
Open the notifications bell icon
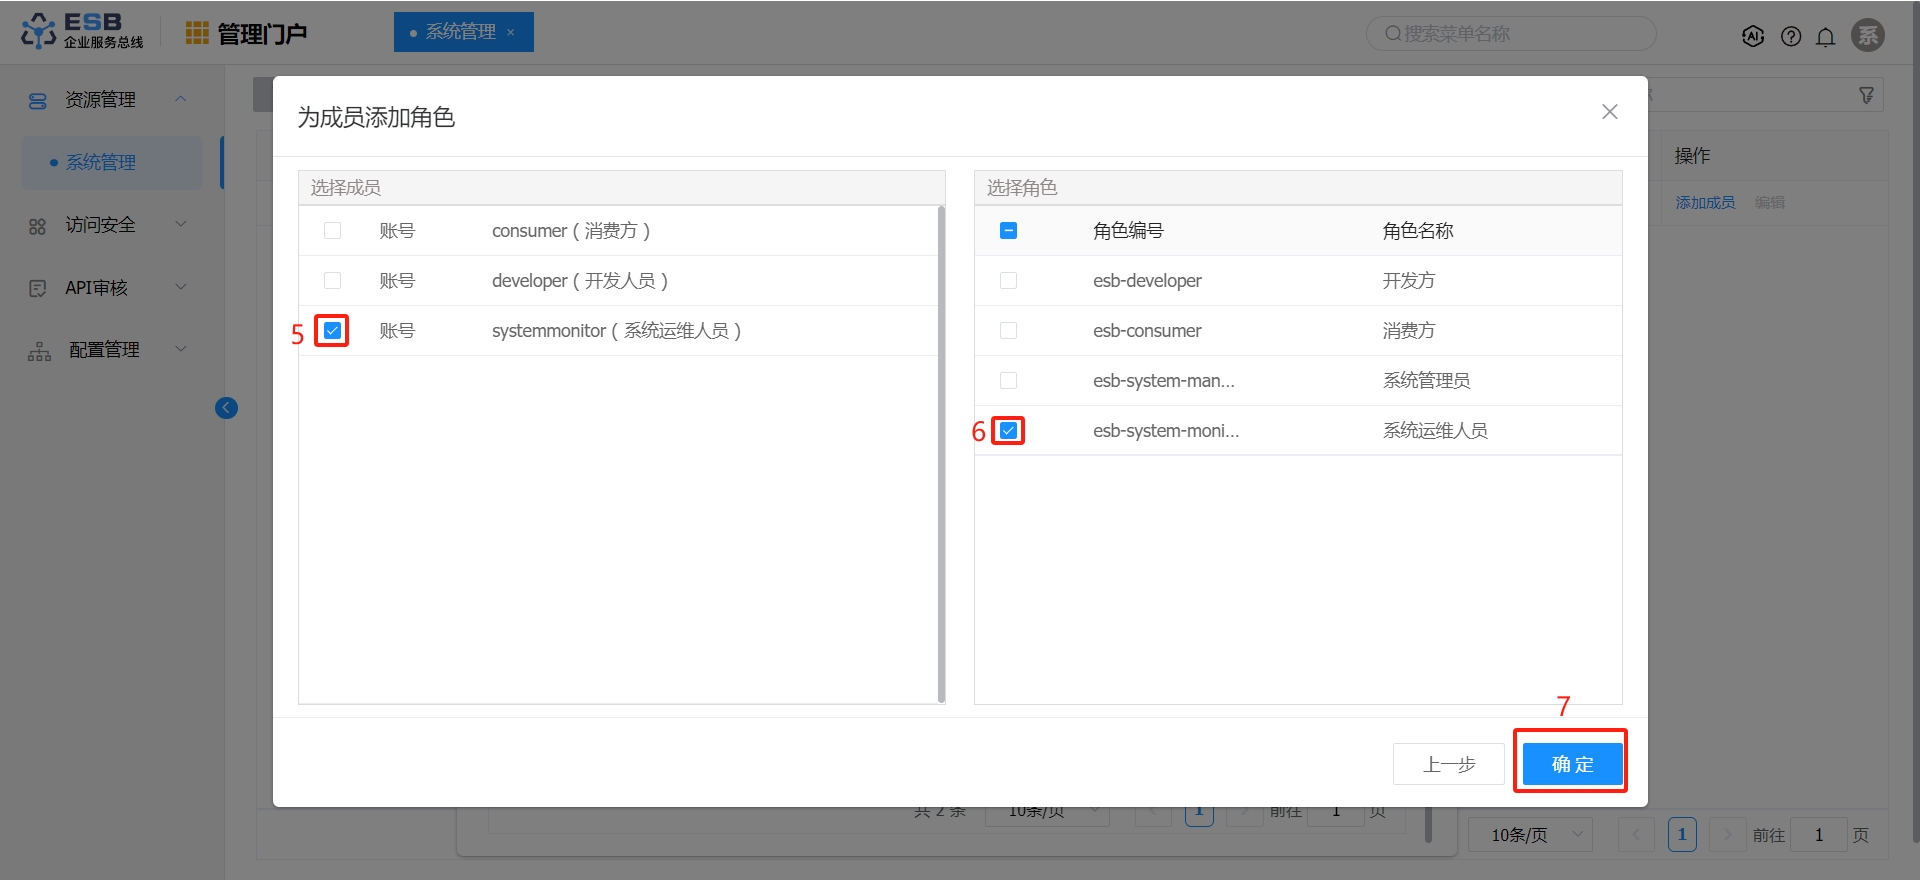click(x=1826, y=37)
